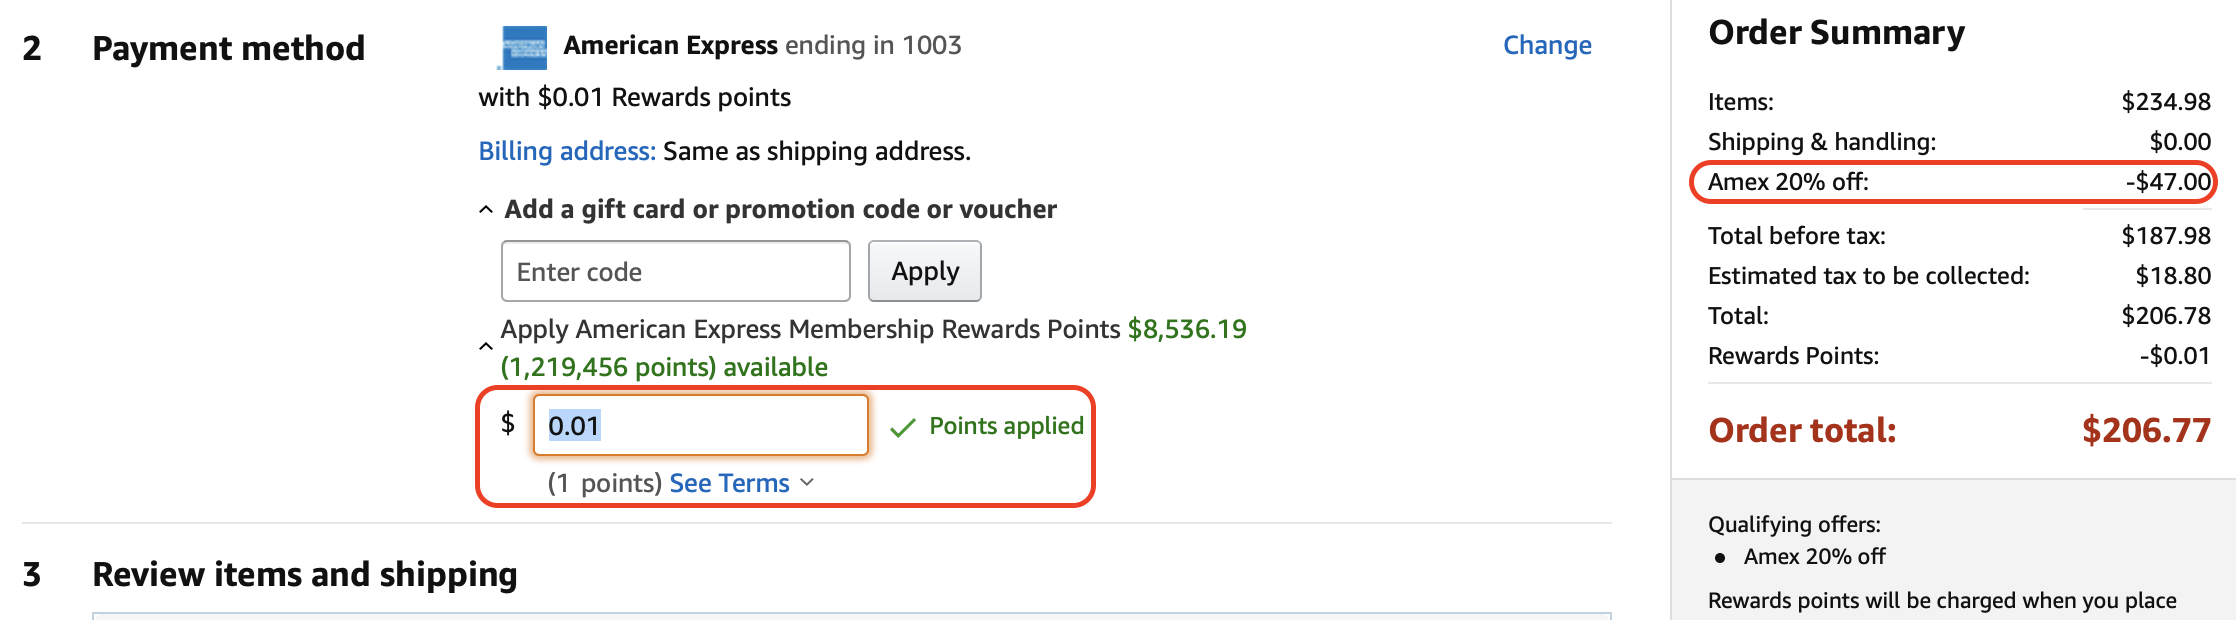Viewport: 2236px width, 620px height.
Task: Click the Change payment method link
Action: pyautogui.click(x=1547, y=45)
